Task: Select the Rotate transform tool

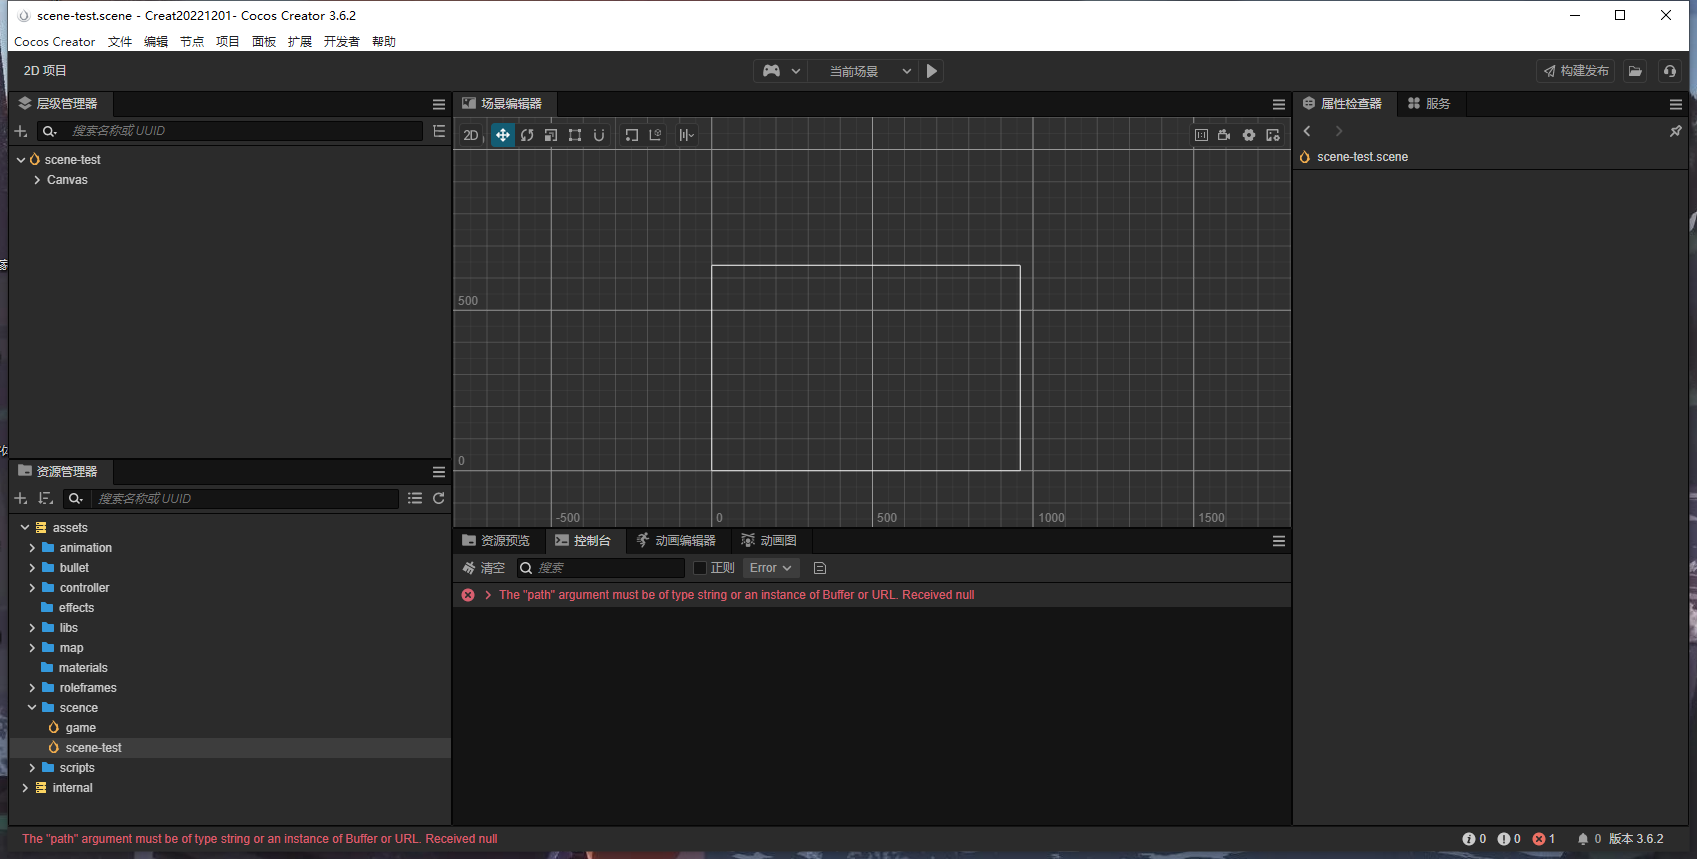Action: (x=527, y=135)
